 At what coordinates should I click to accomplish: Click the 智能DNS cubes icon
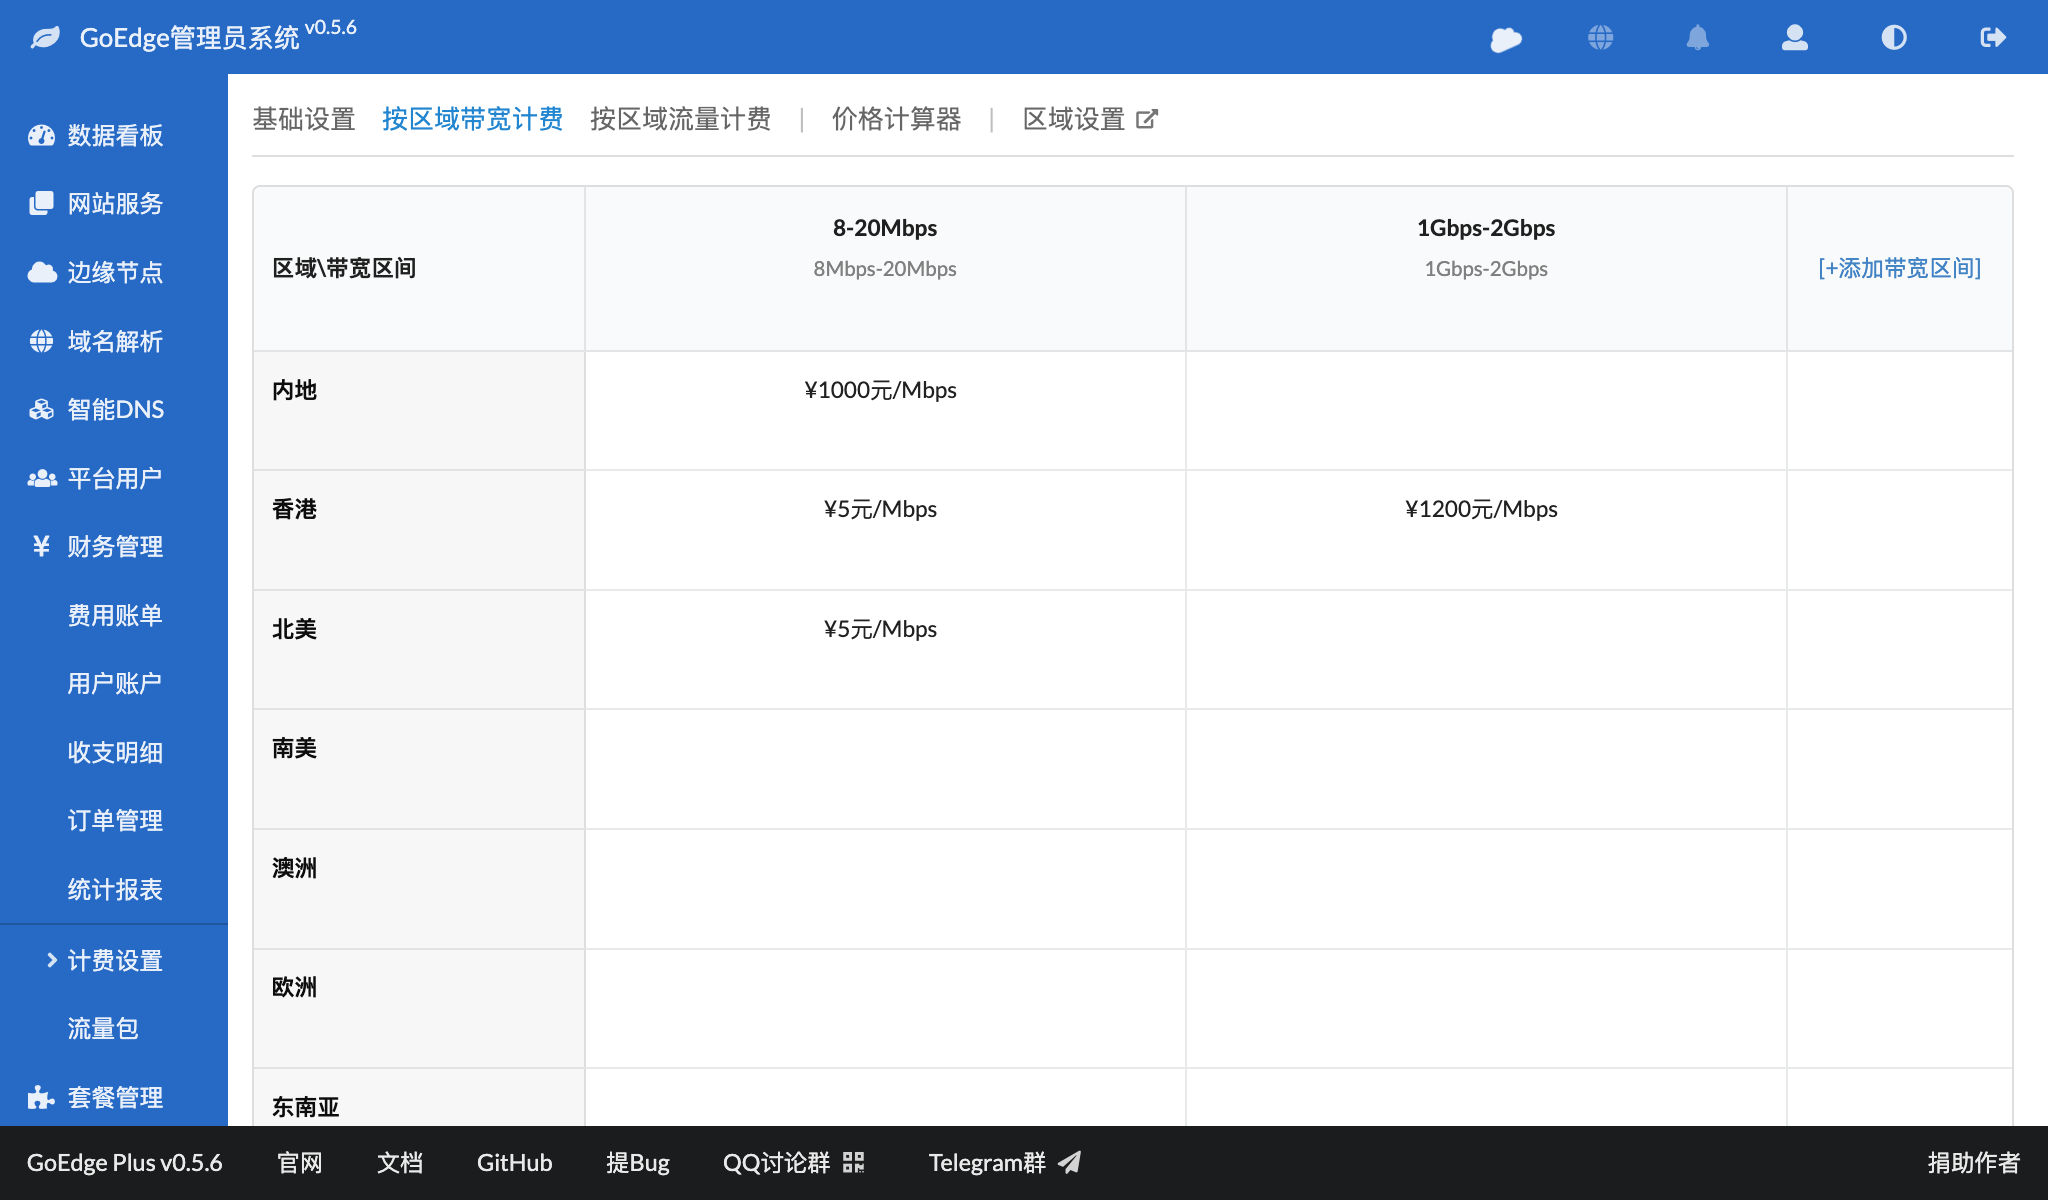41,409
